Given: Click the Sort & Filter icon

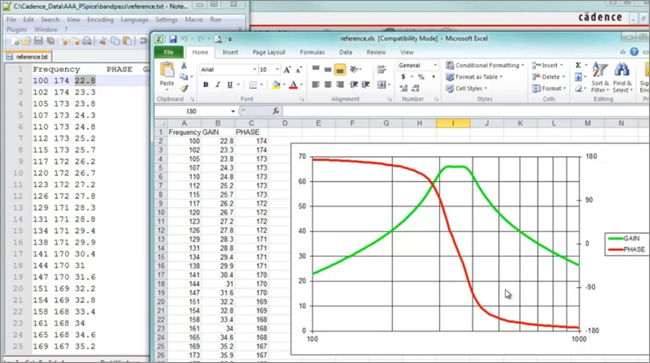Looking at the screenshot, I should (x=599, y=77).
